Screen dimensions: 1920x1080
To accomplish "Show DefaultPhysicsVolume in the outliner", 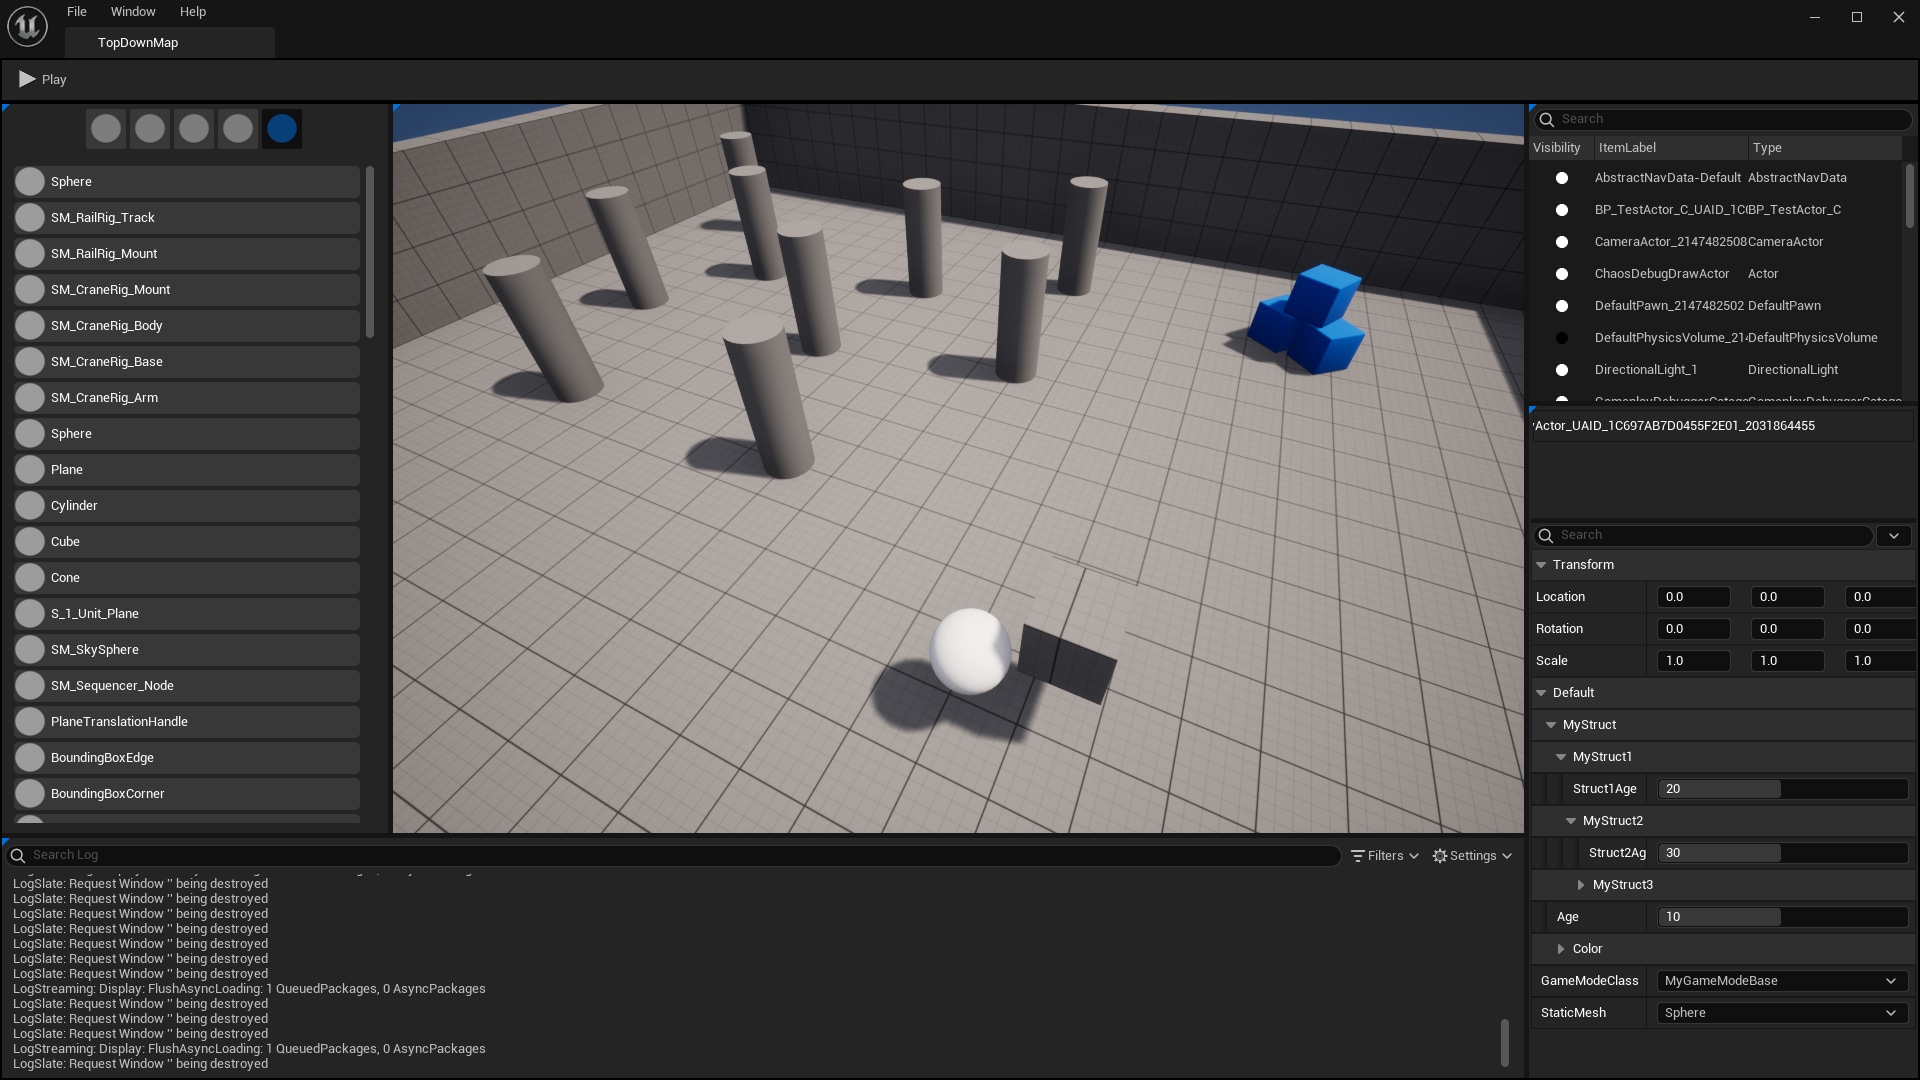I will (x=1561, y=337).
